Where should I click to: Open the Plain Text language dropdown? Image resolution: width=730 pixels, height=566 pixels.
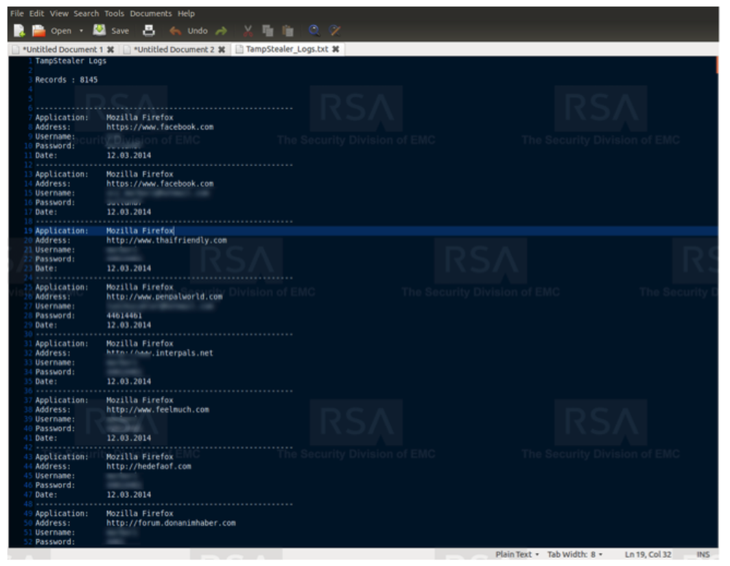coord(517,554)
